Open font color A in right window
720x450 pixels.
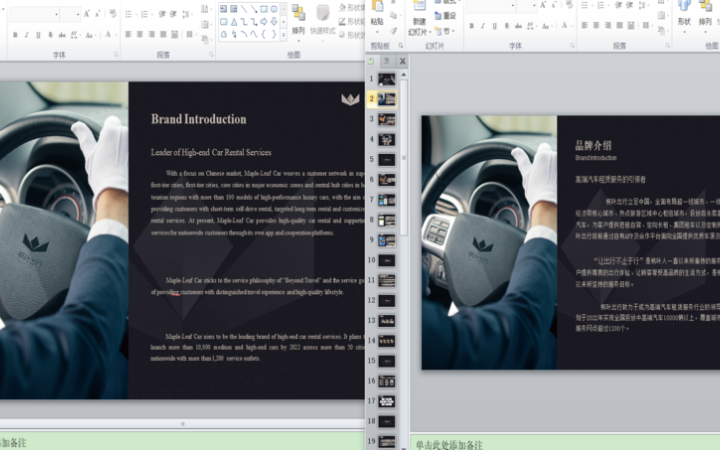pyautogui.click(x=565, y=26)
